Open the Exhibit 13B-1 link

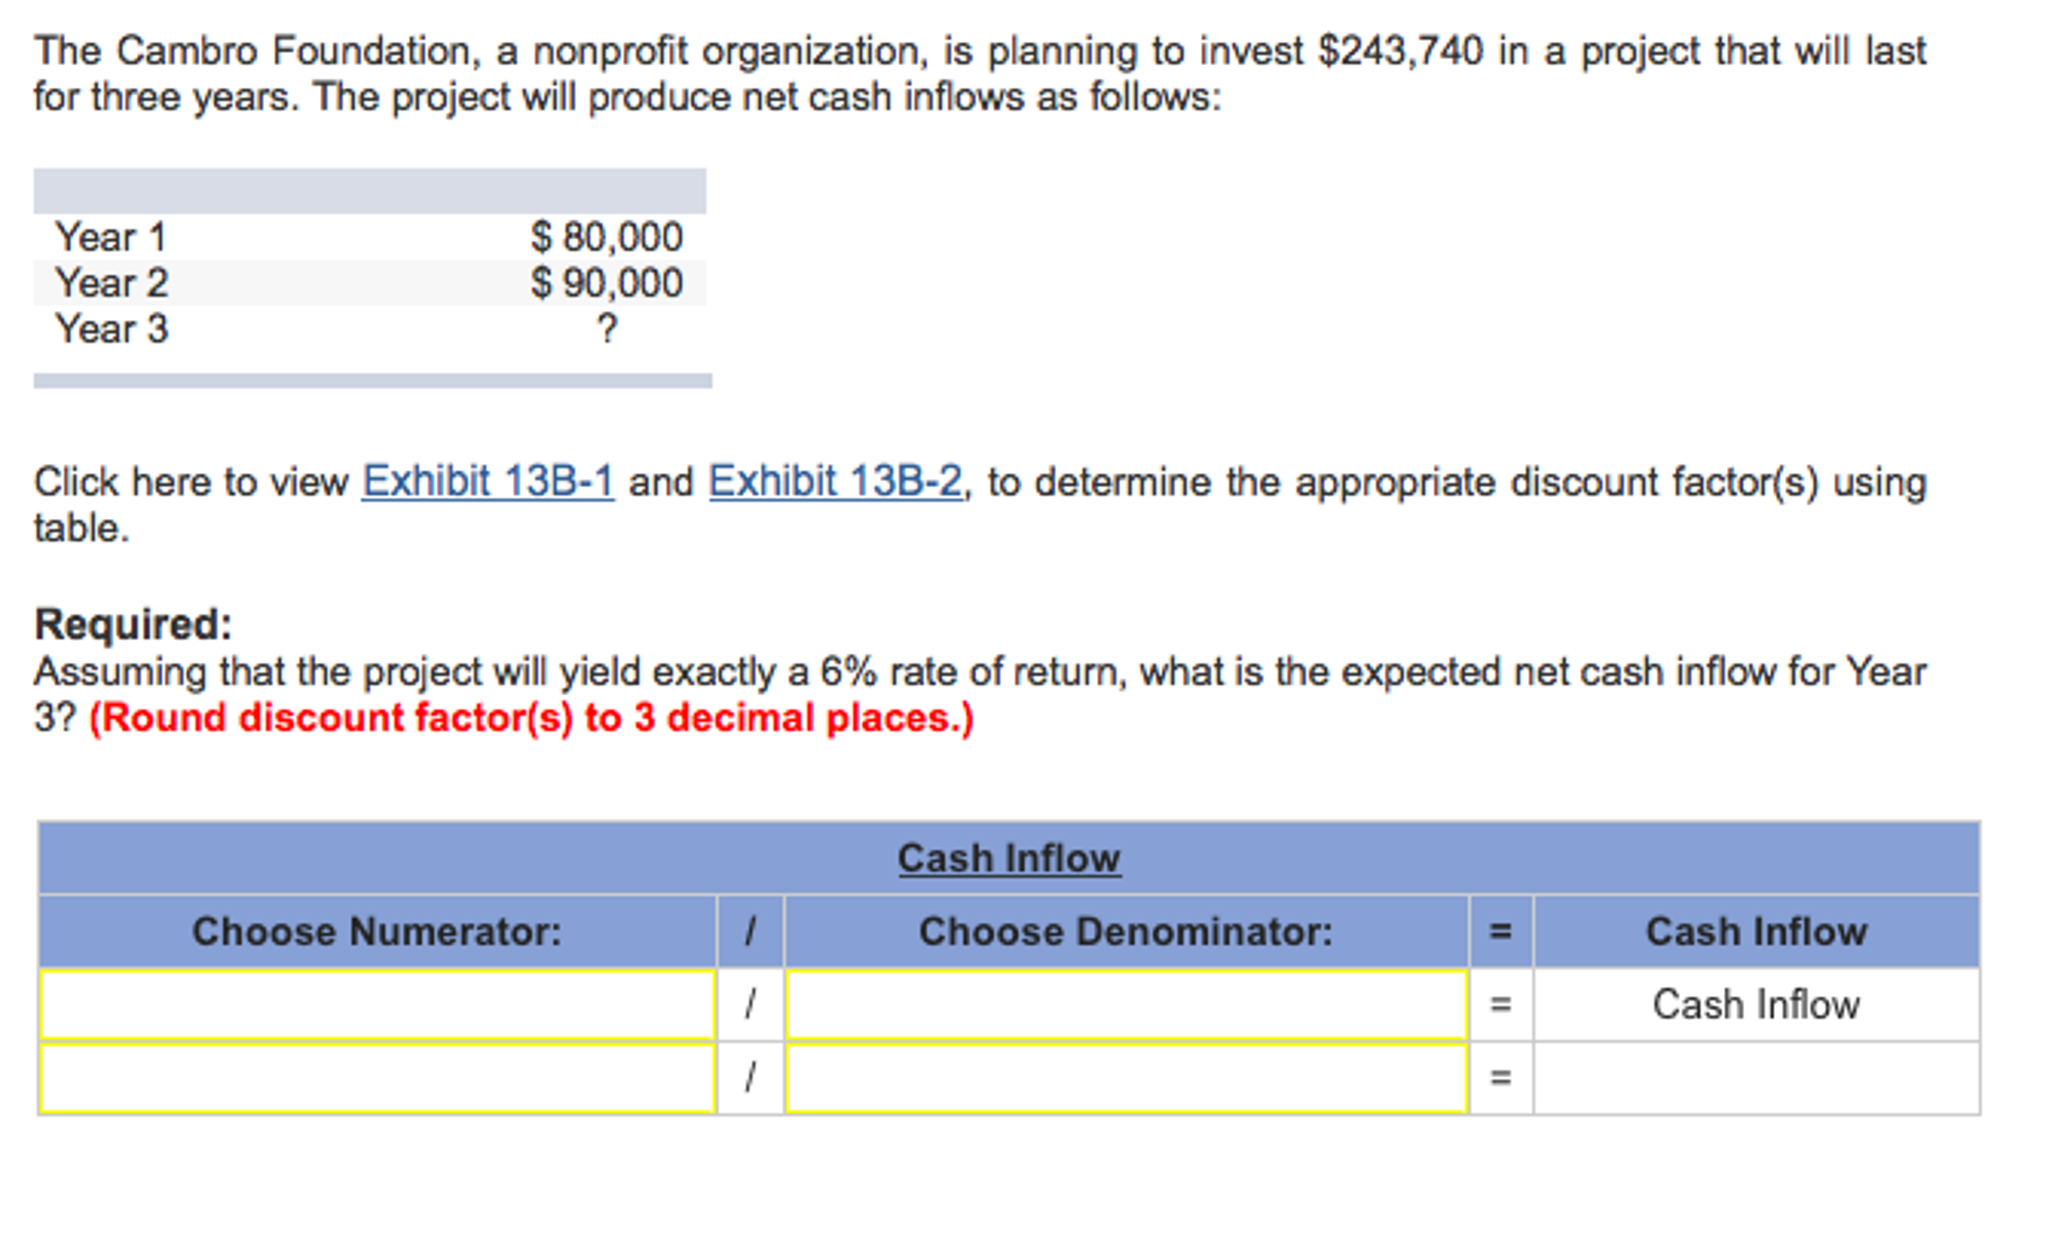point(487,481)
